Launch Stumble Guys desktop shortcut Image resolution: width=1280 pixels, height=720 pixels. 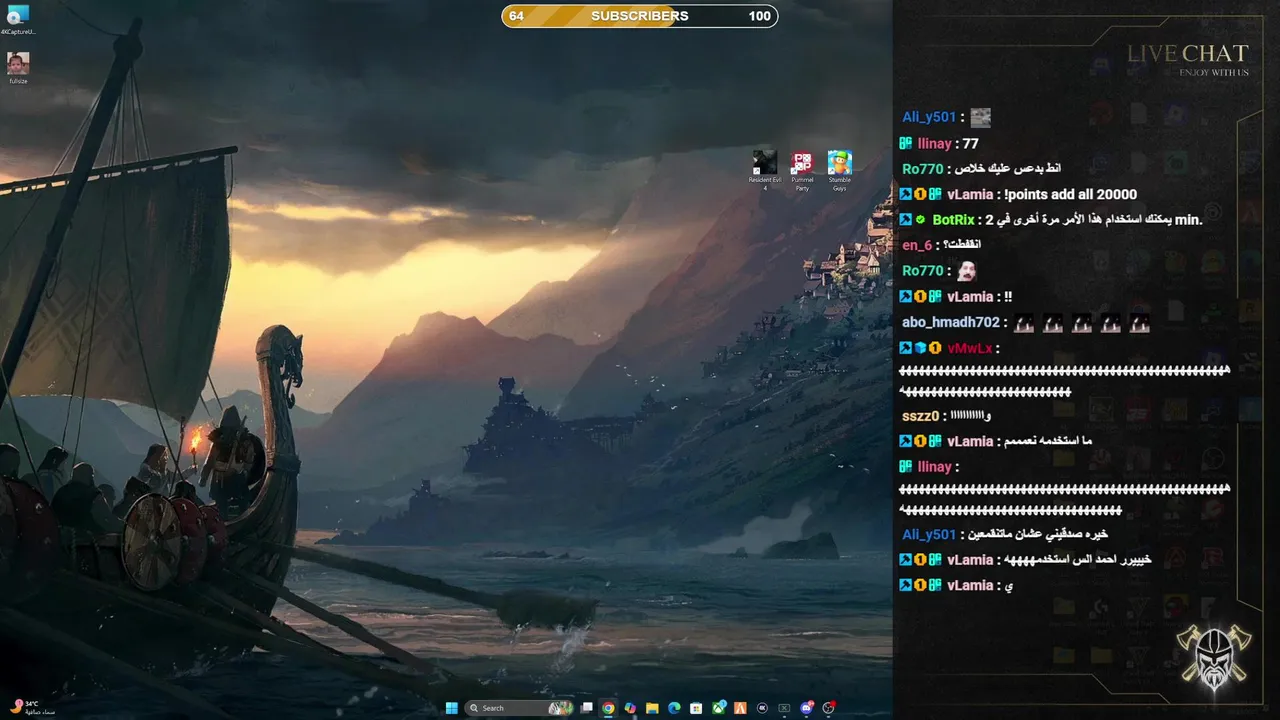coord(840,170)
